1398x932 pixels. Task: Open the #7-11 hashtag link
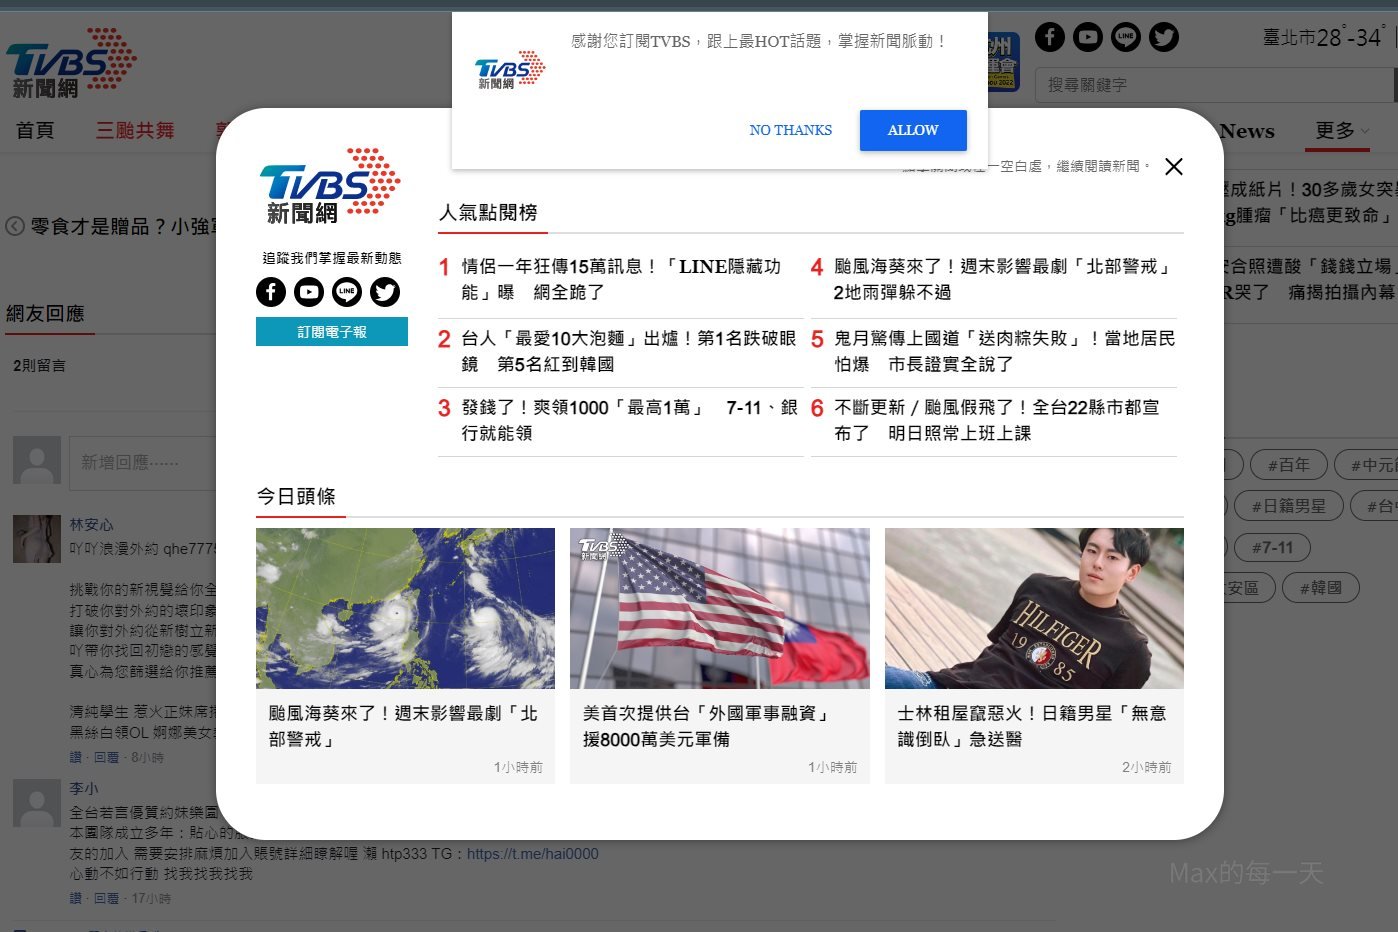pos(1271,547)
